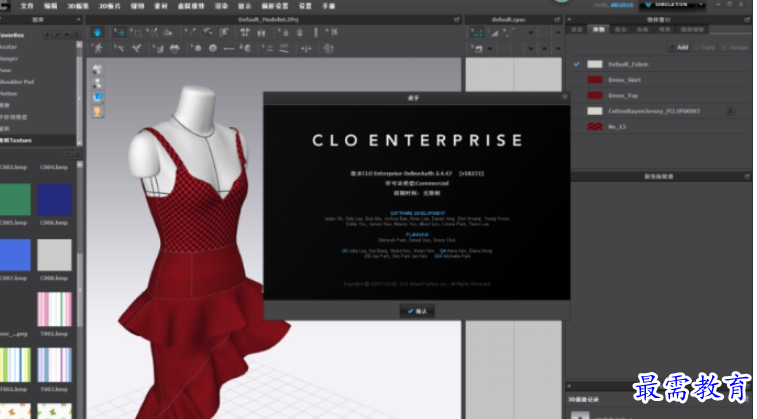Select the CottonRayonJersey fabric row text
Image resolution: width=757 pixels, height=419 pixels.
click(654, 111)
